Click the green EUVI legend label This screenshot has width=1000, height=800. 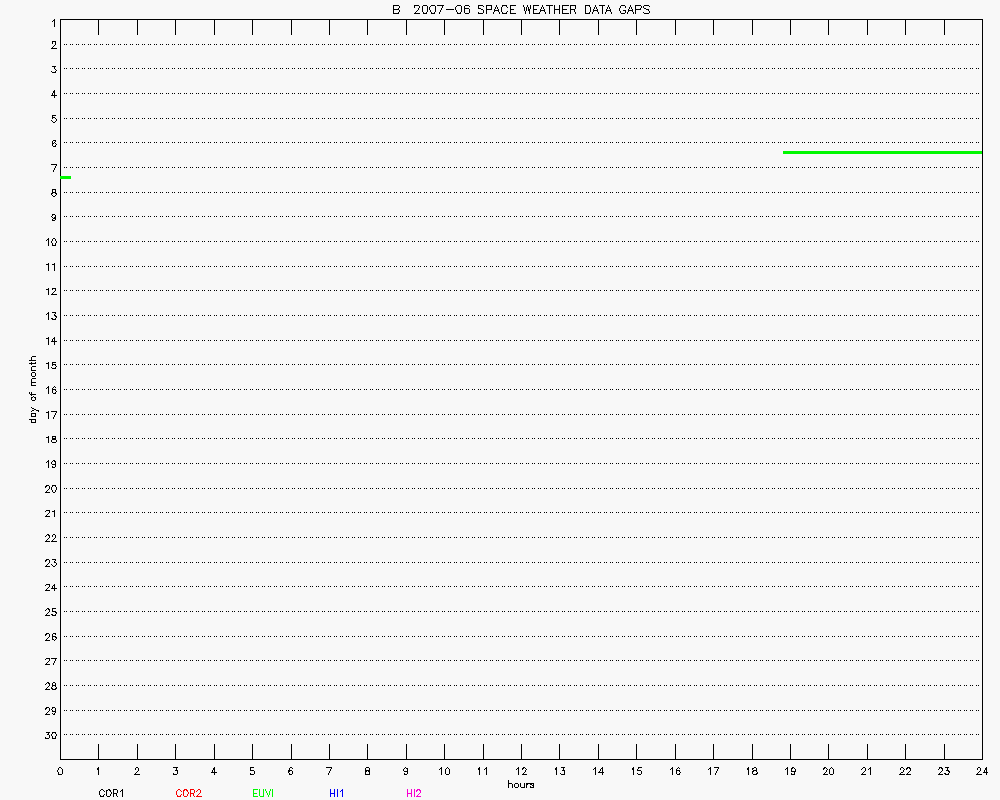(x=264, y=793)
